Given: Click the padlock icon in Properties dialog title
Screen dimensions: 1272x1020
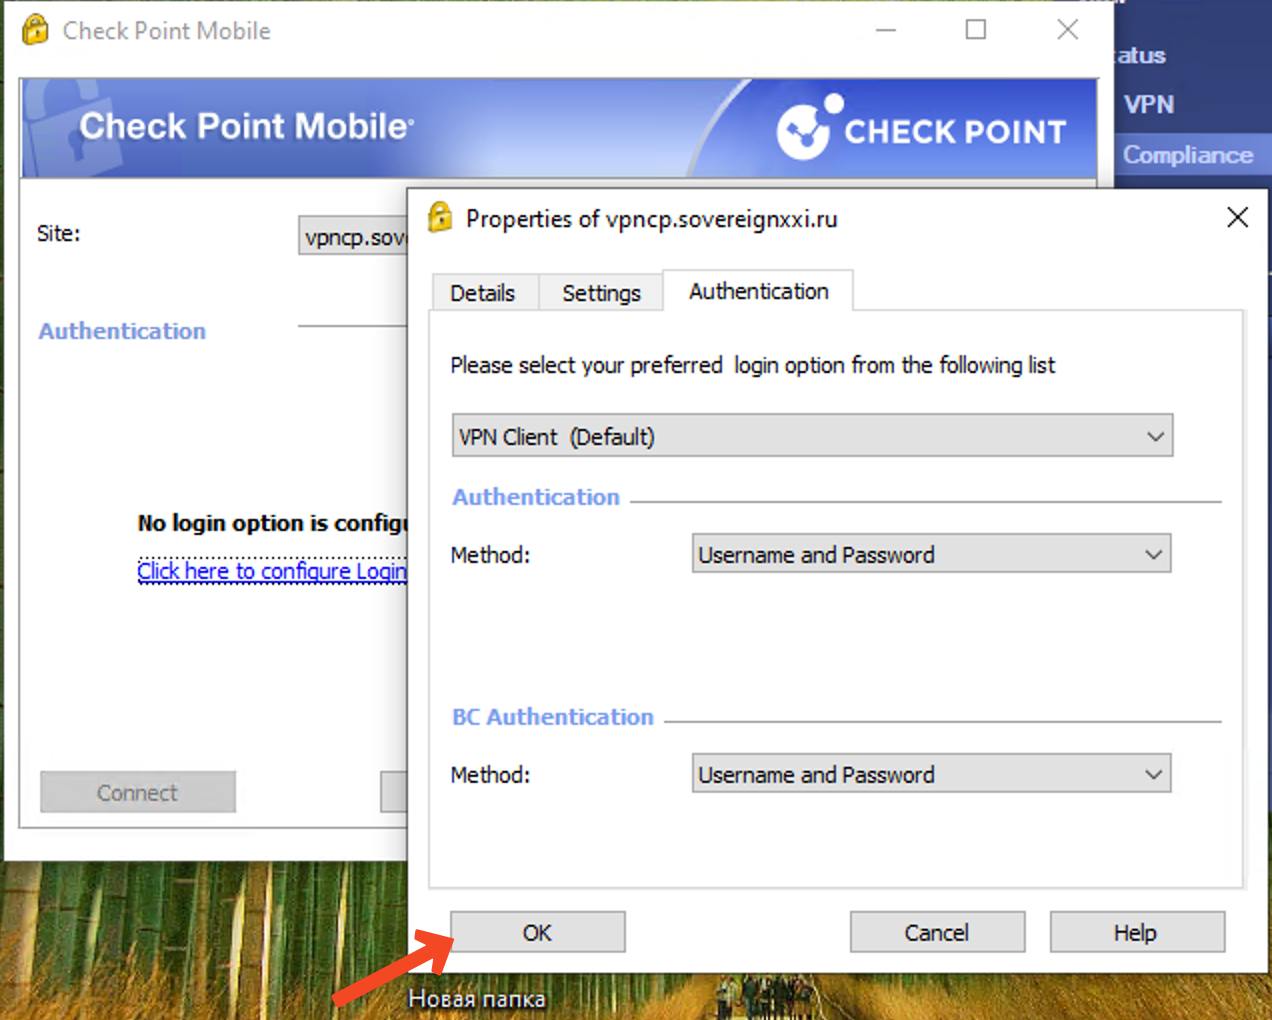Looking at the screenshot, I should click(440, 218).
